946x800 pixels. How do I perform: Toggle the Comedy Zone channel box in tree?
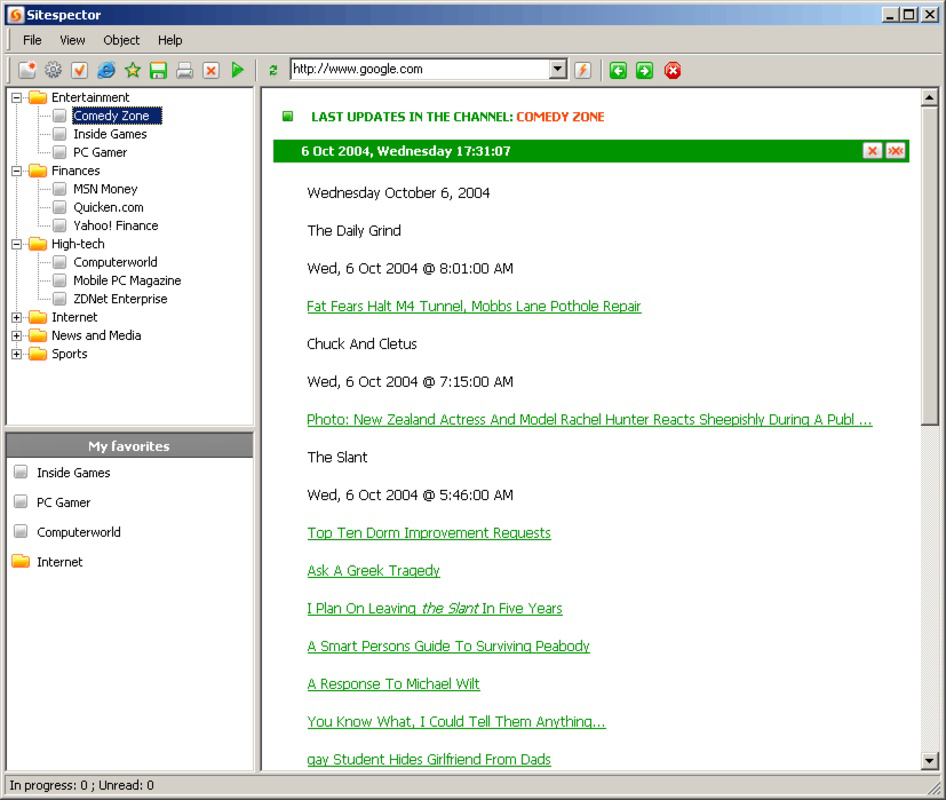point(59,115)
